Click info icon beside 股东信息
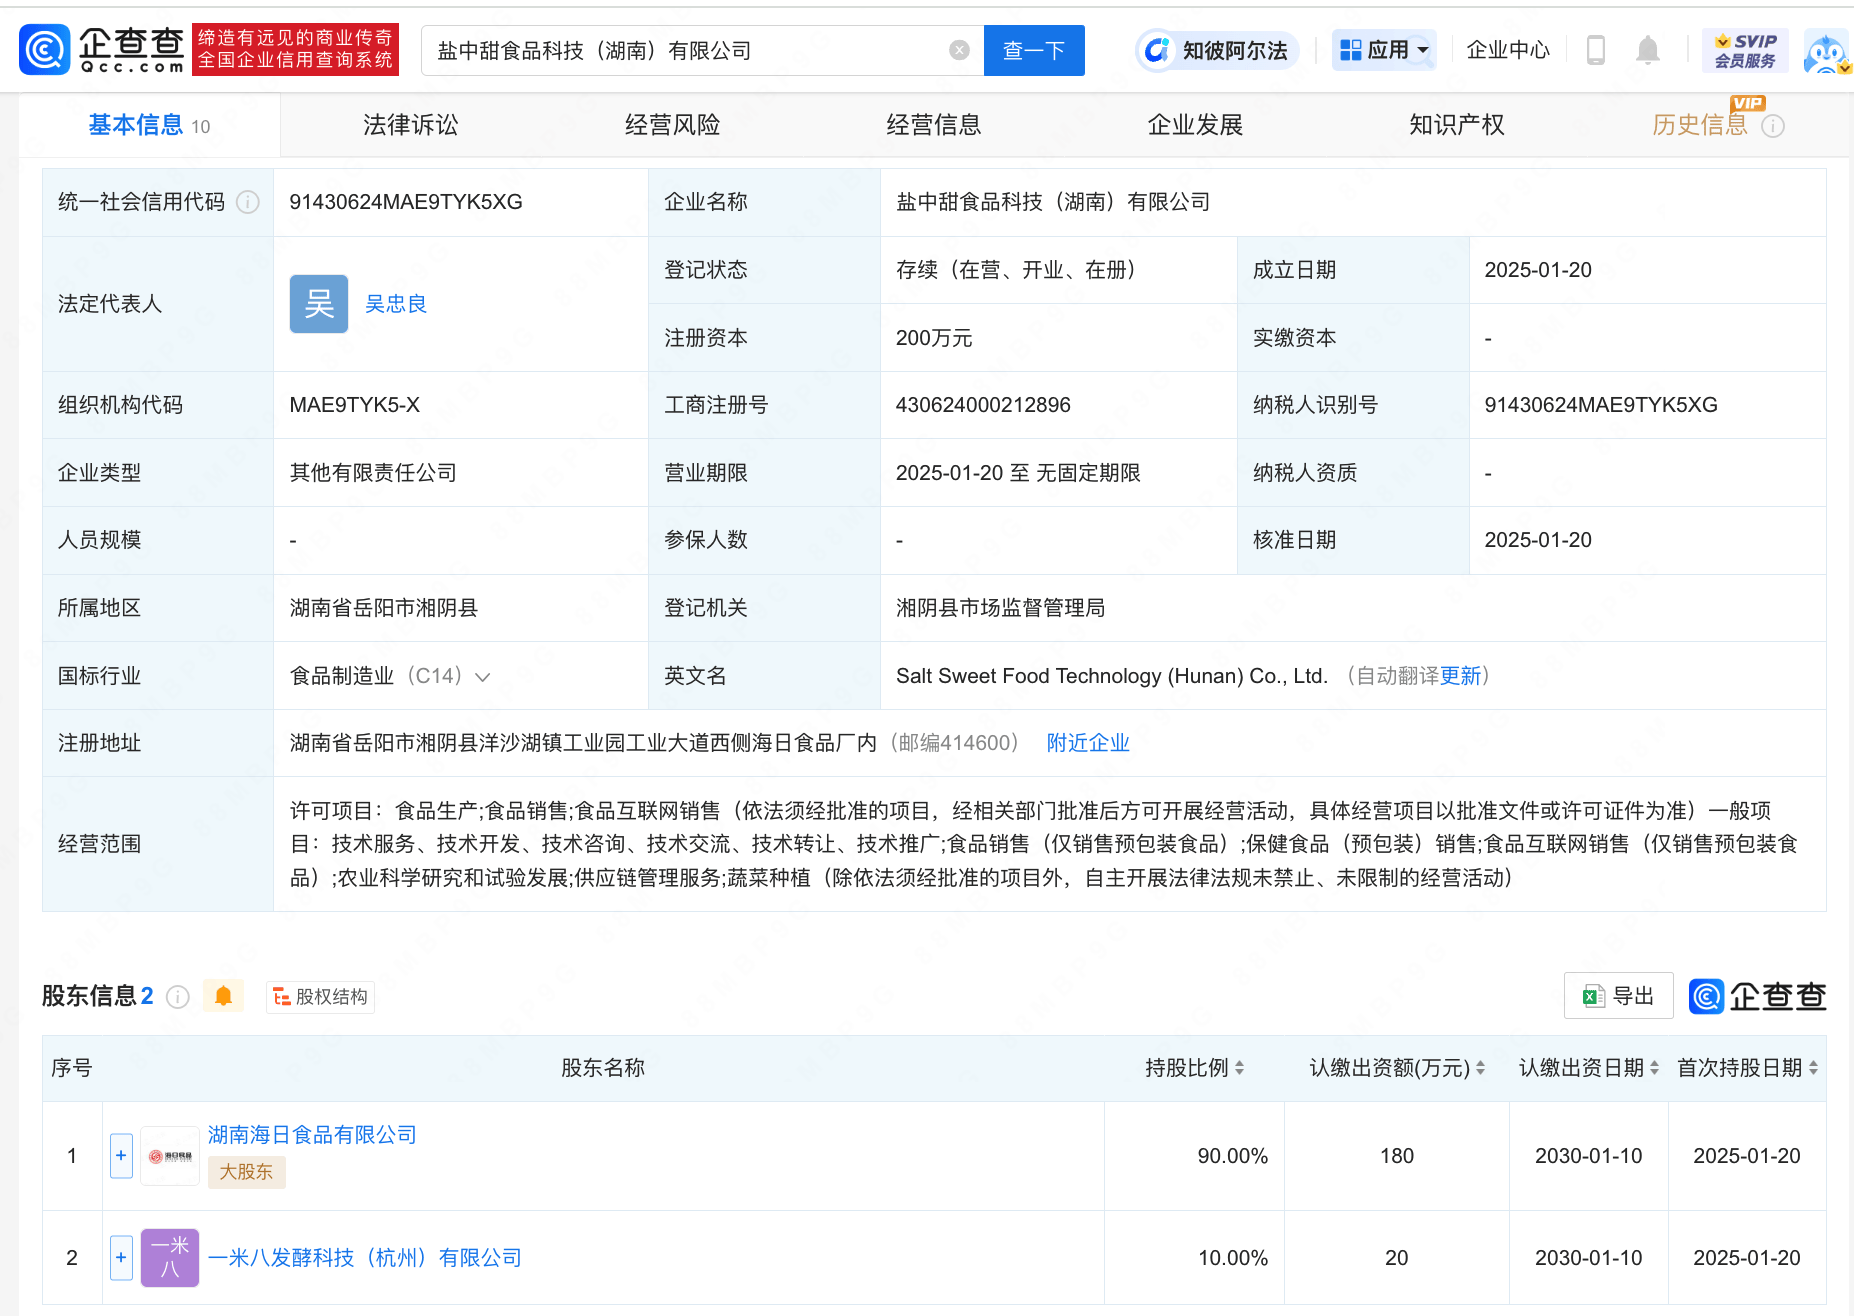The image size is (1854, 1316). (178, 997)
